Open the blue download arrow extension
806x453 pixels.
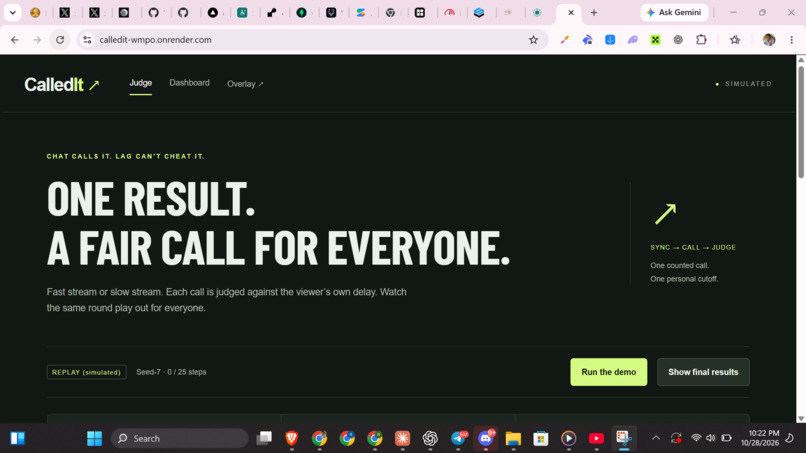click(x=610, y=40)
